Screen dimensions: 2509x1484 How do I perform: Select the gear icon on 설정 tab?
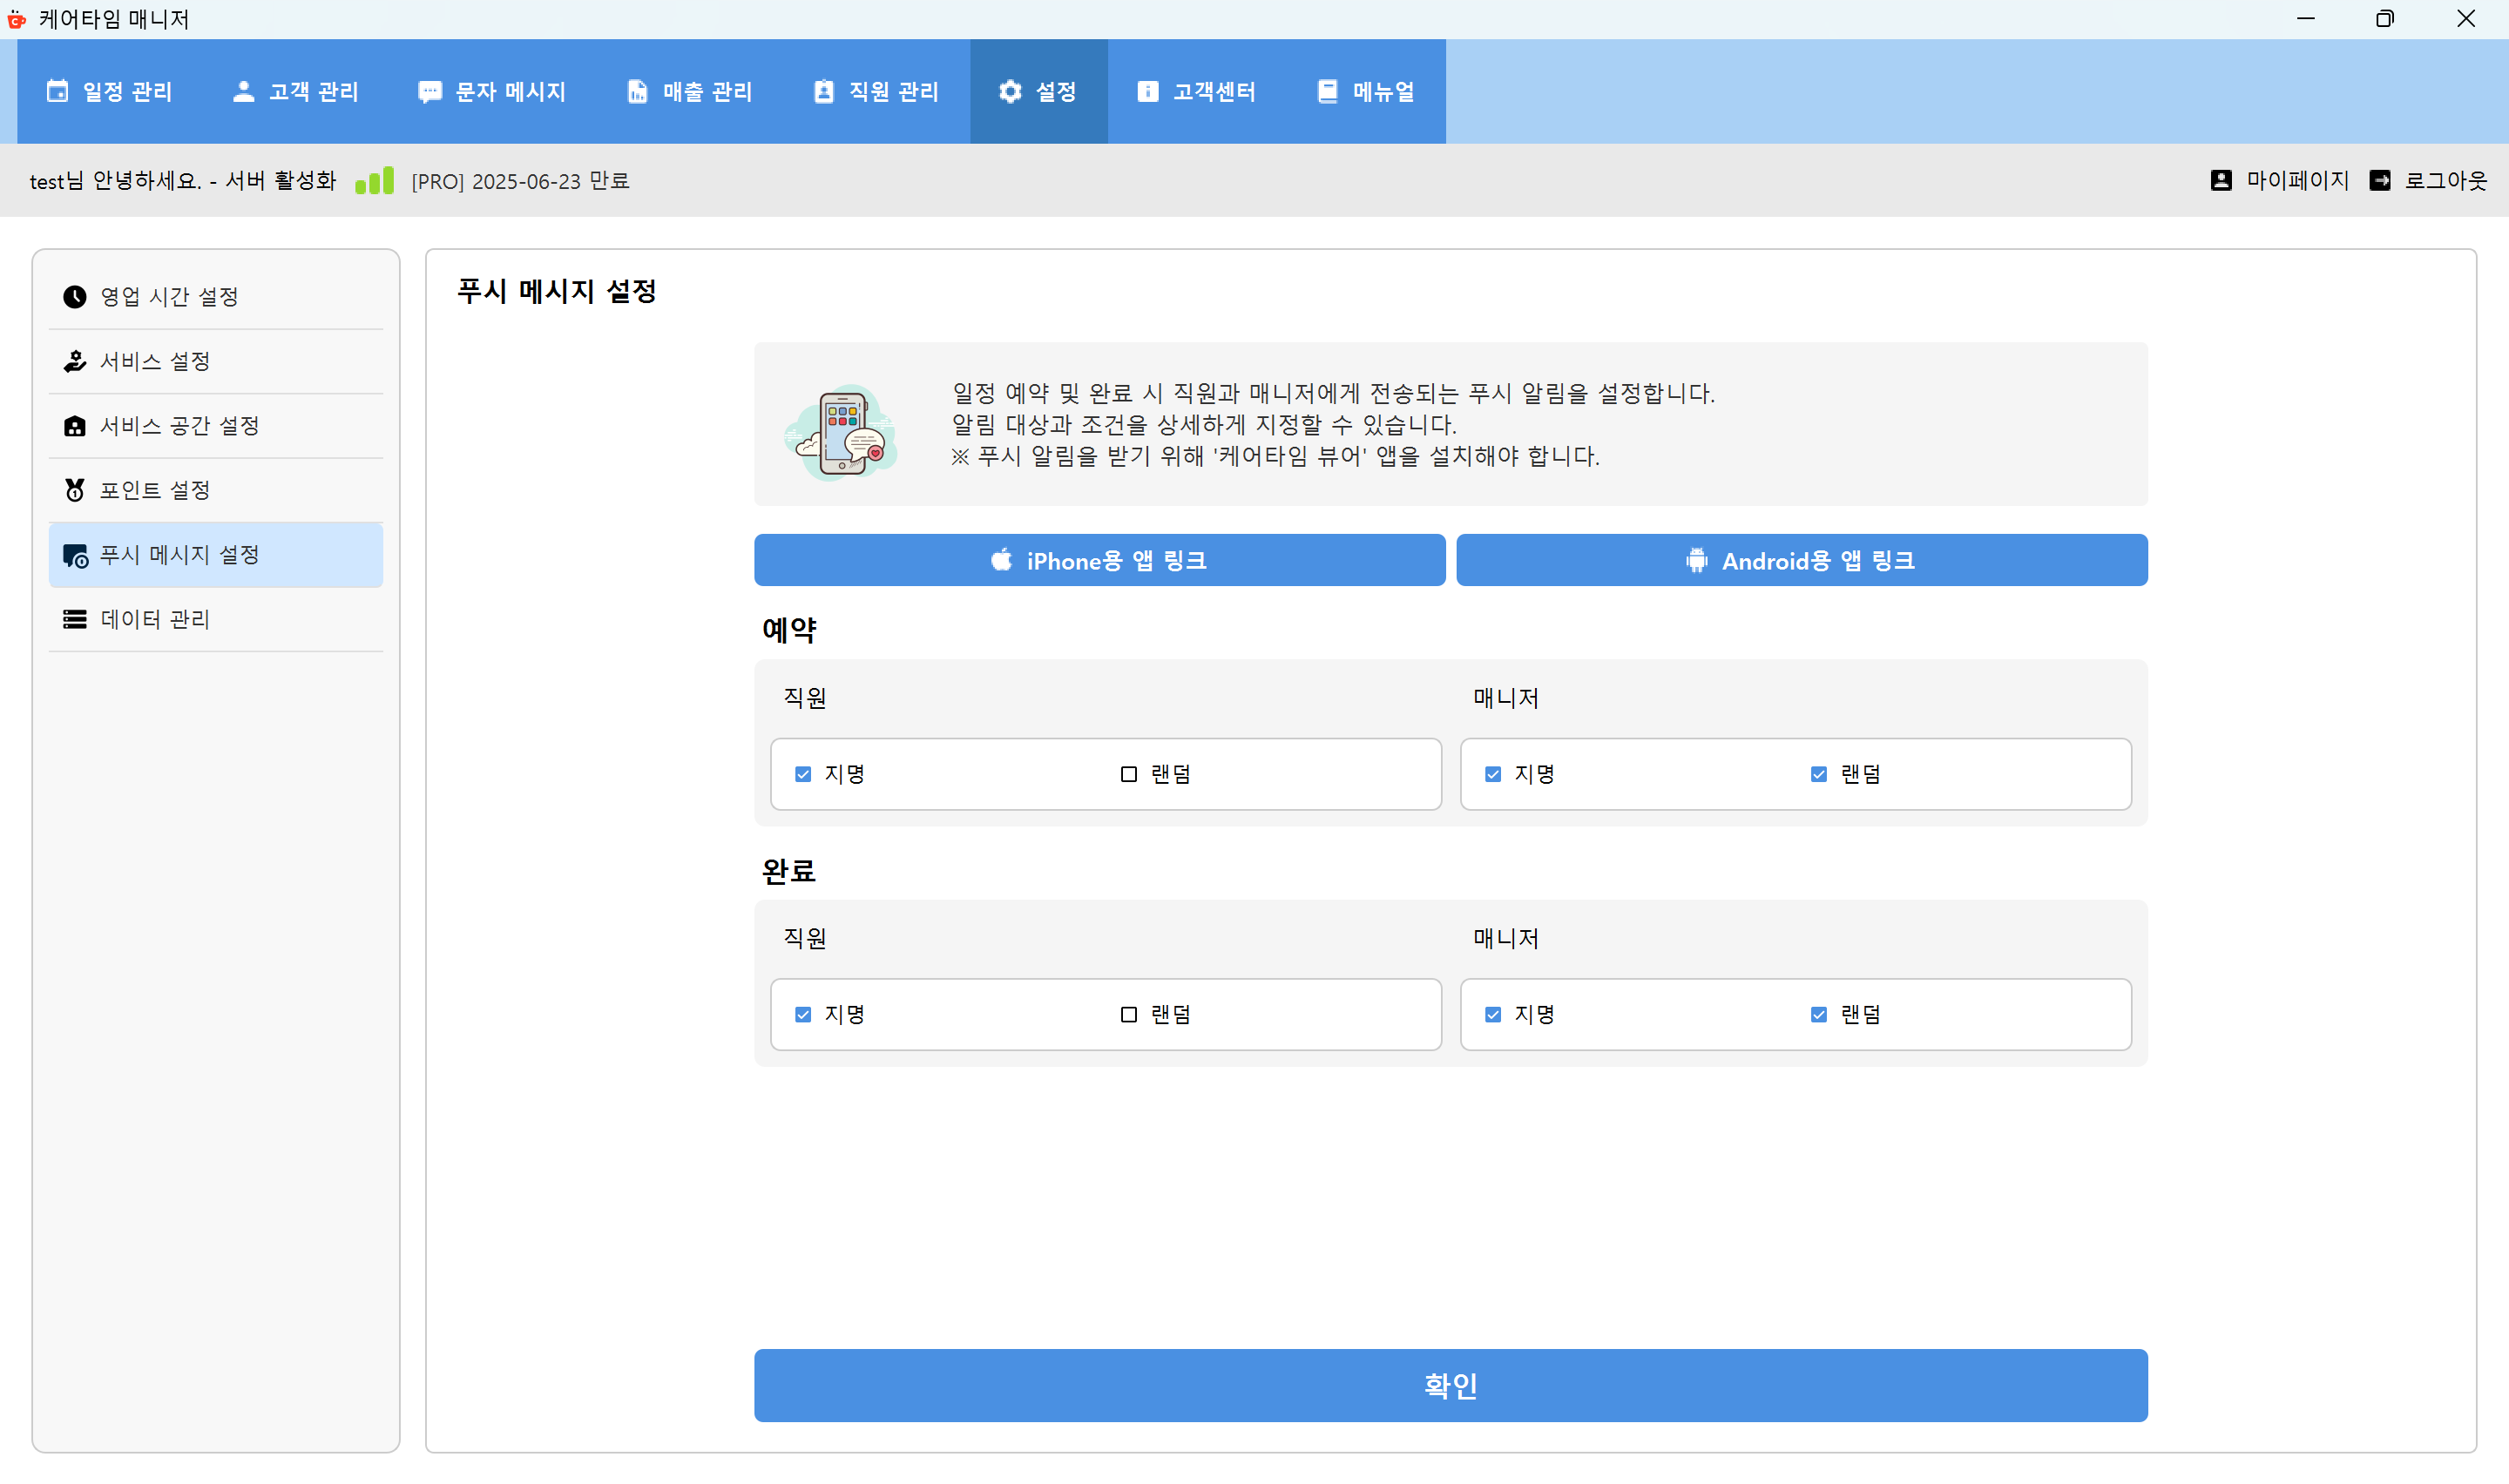point(1009,91)
